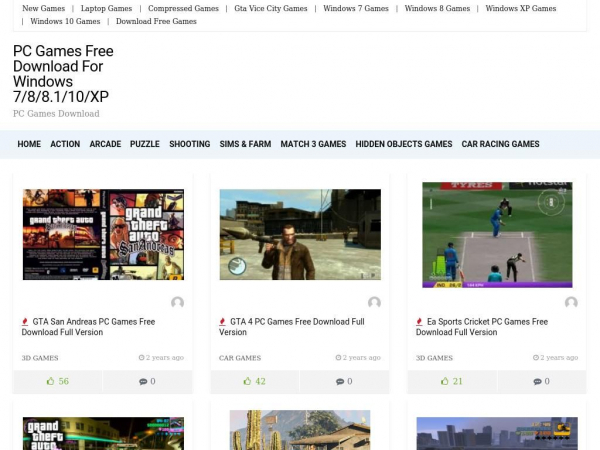Image resolution: width=600 pixels, height=450 pixels.
Task: Open the SHOOTING games category
Action: [x=190, y=144]
